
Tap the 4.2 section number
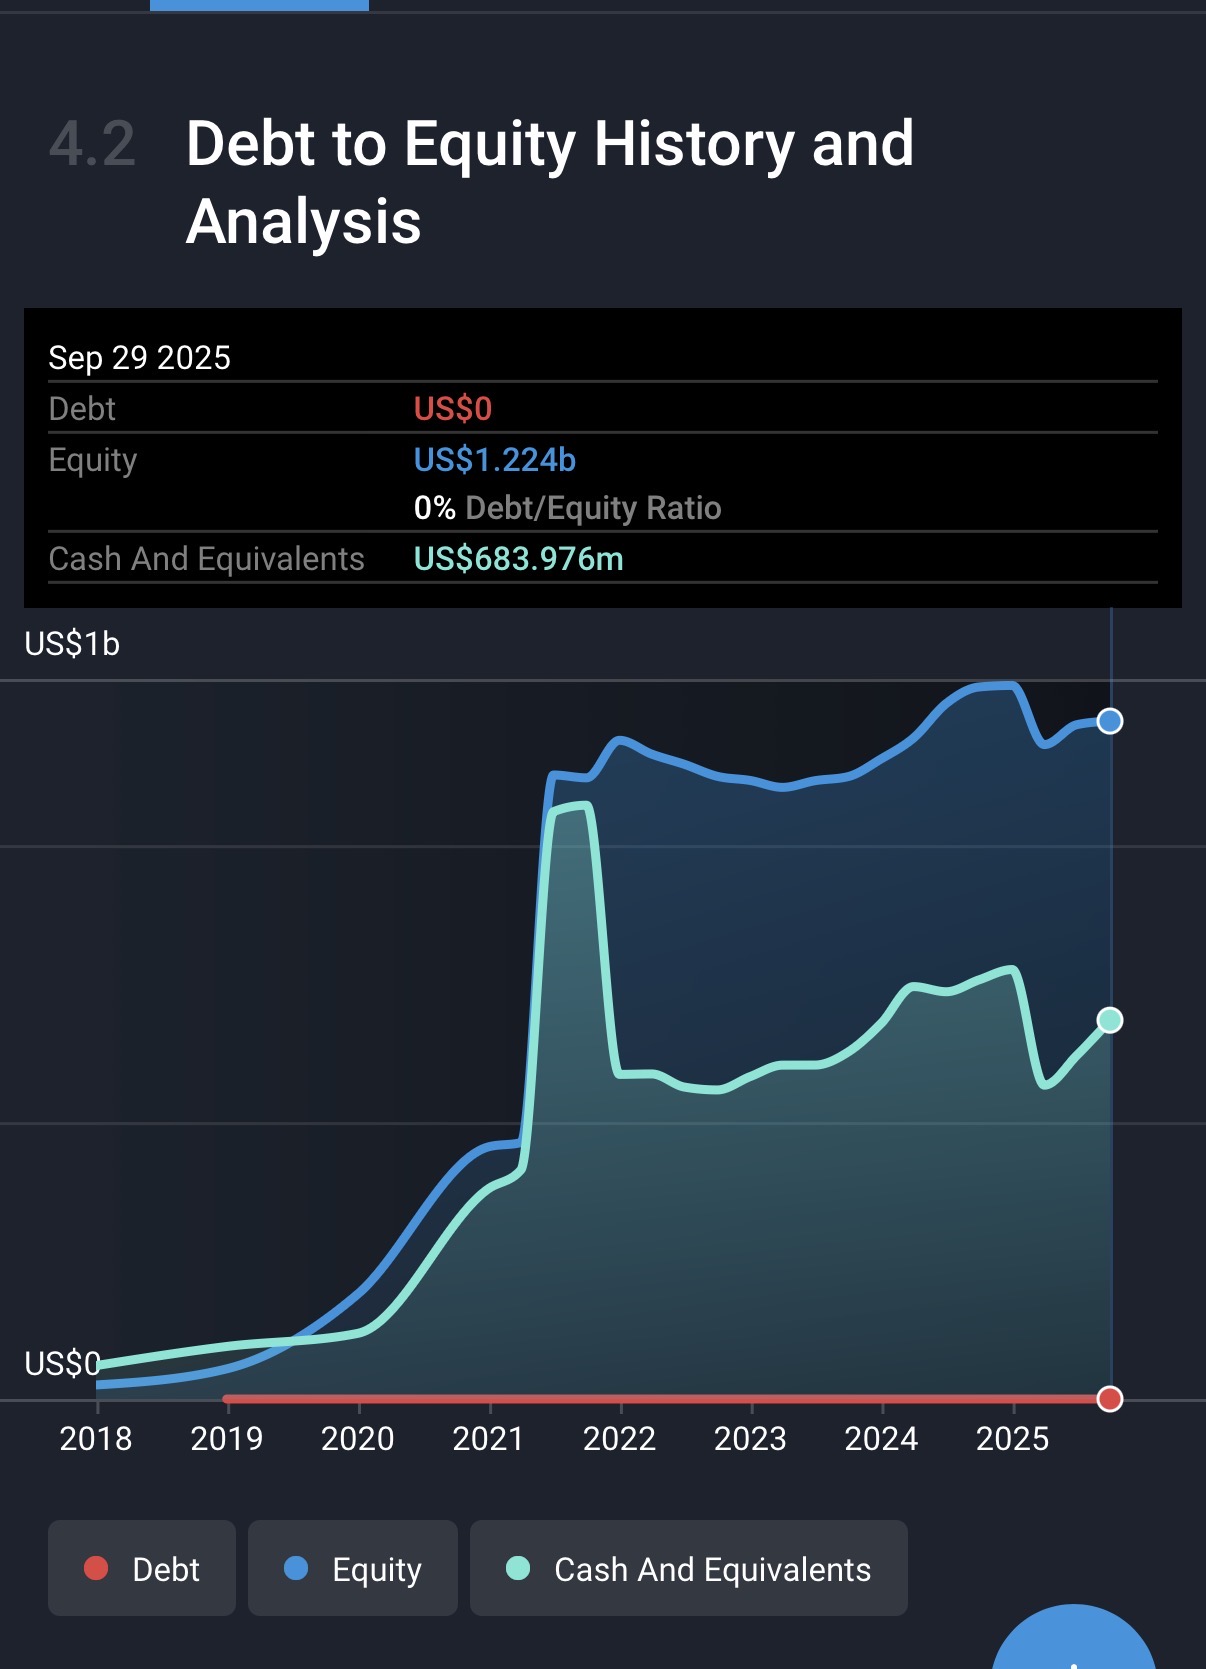click(92, 144)
